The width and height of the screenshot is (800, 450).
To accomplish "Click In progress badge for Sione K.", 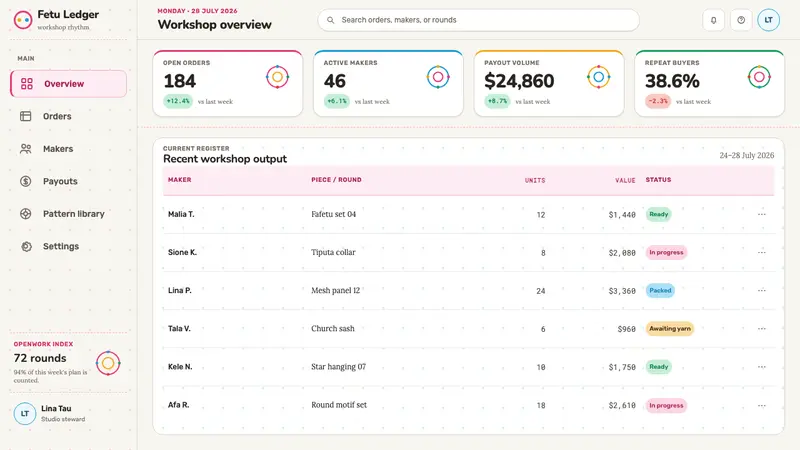I will tap(666, 253).
